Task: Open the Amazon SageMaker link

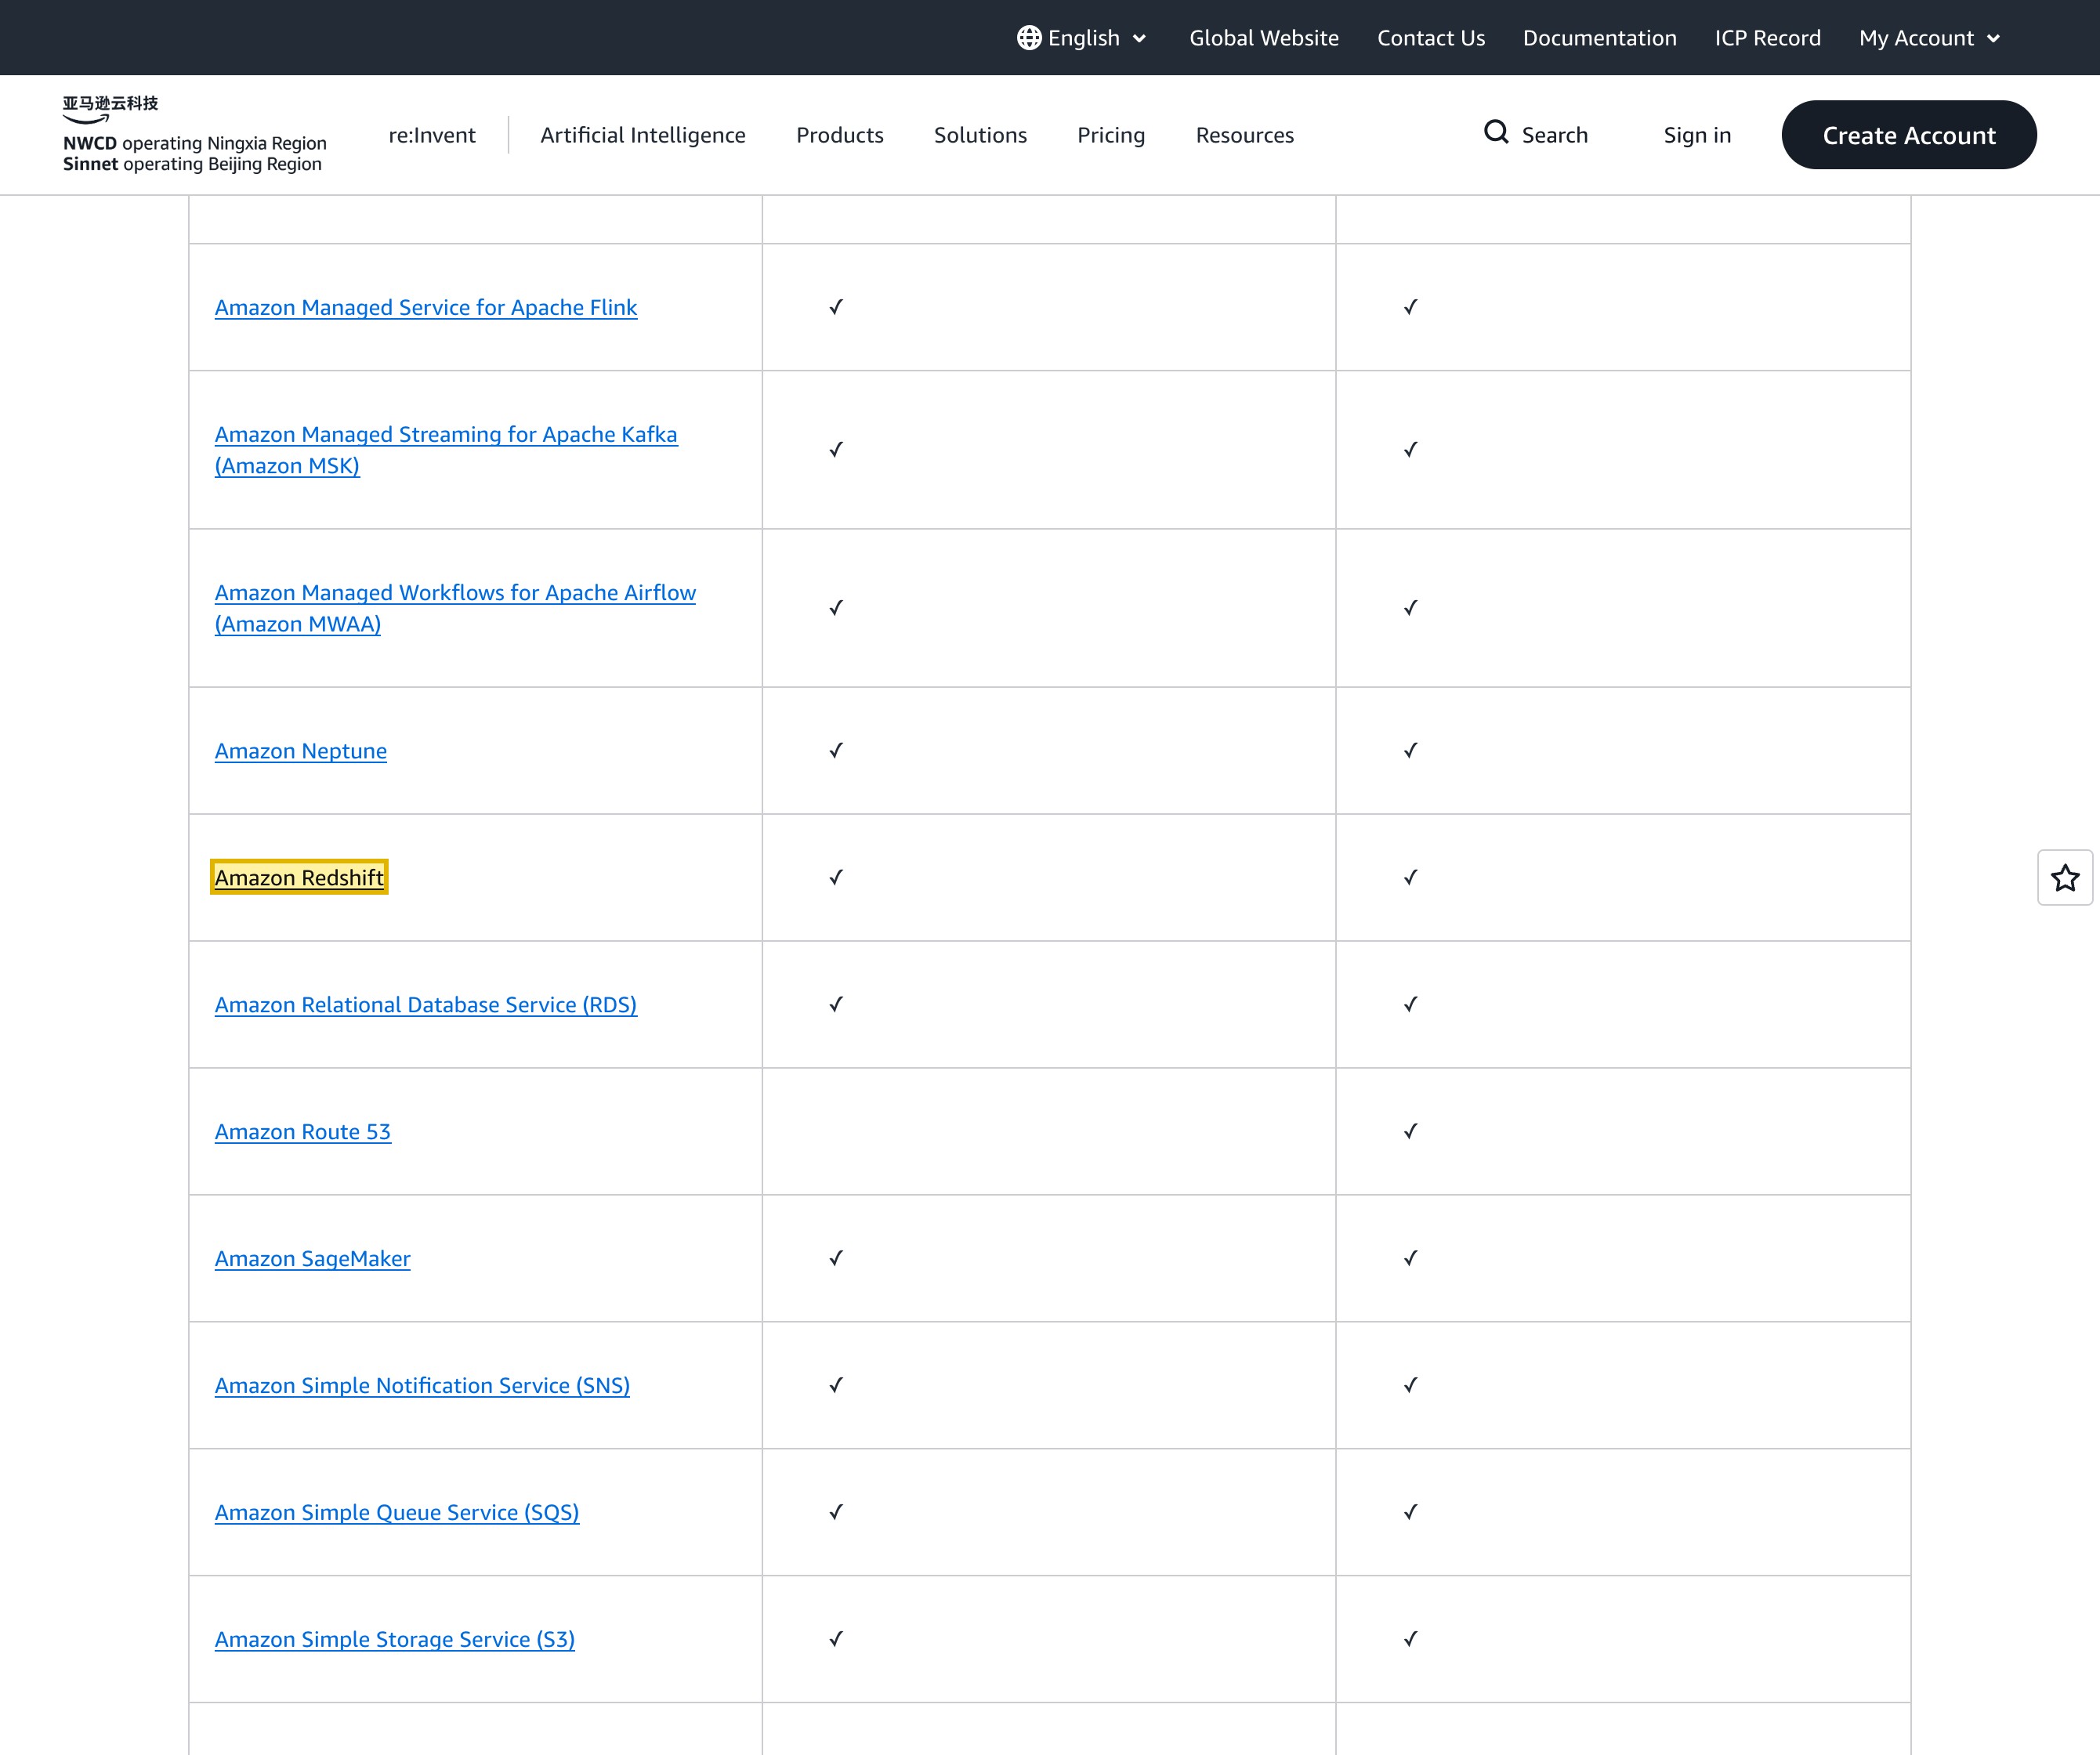Action: click(312, 1258)
